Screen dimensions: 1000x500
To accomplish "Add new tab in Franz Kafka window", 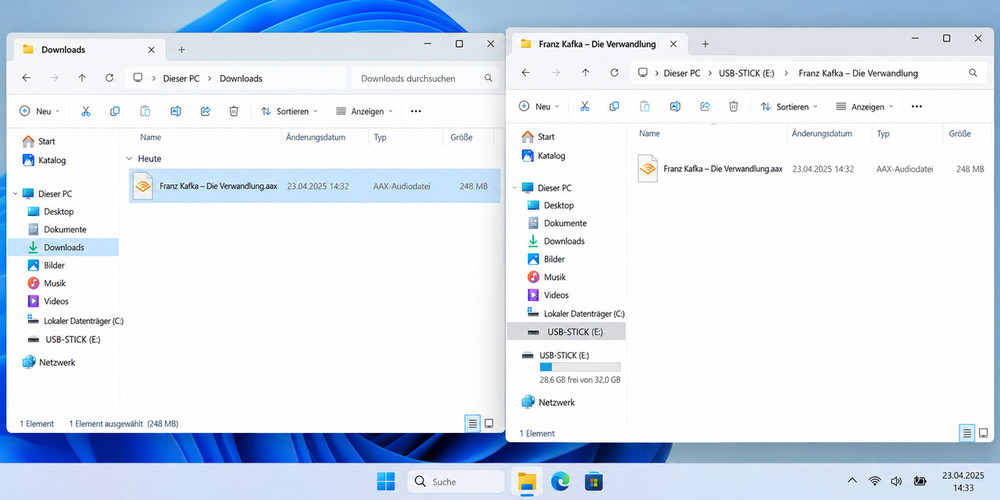I will point(705,44).
